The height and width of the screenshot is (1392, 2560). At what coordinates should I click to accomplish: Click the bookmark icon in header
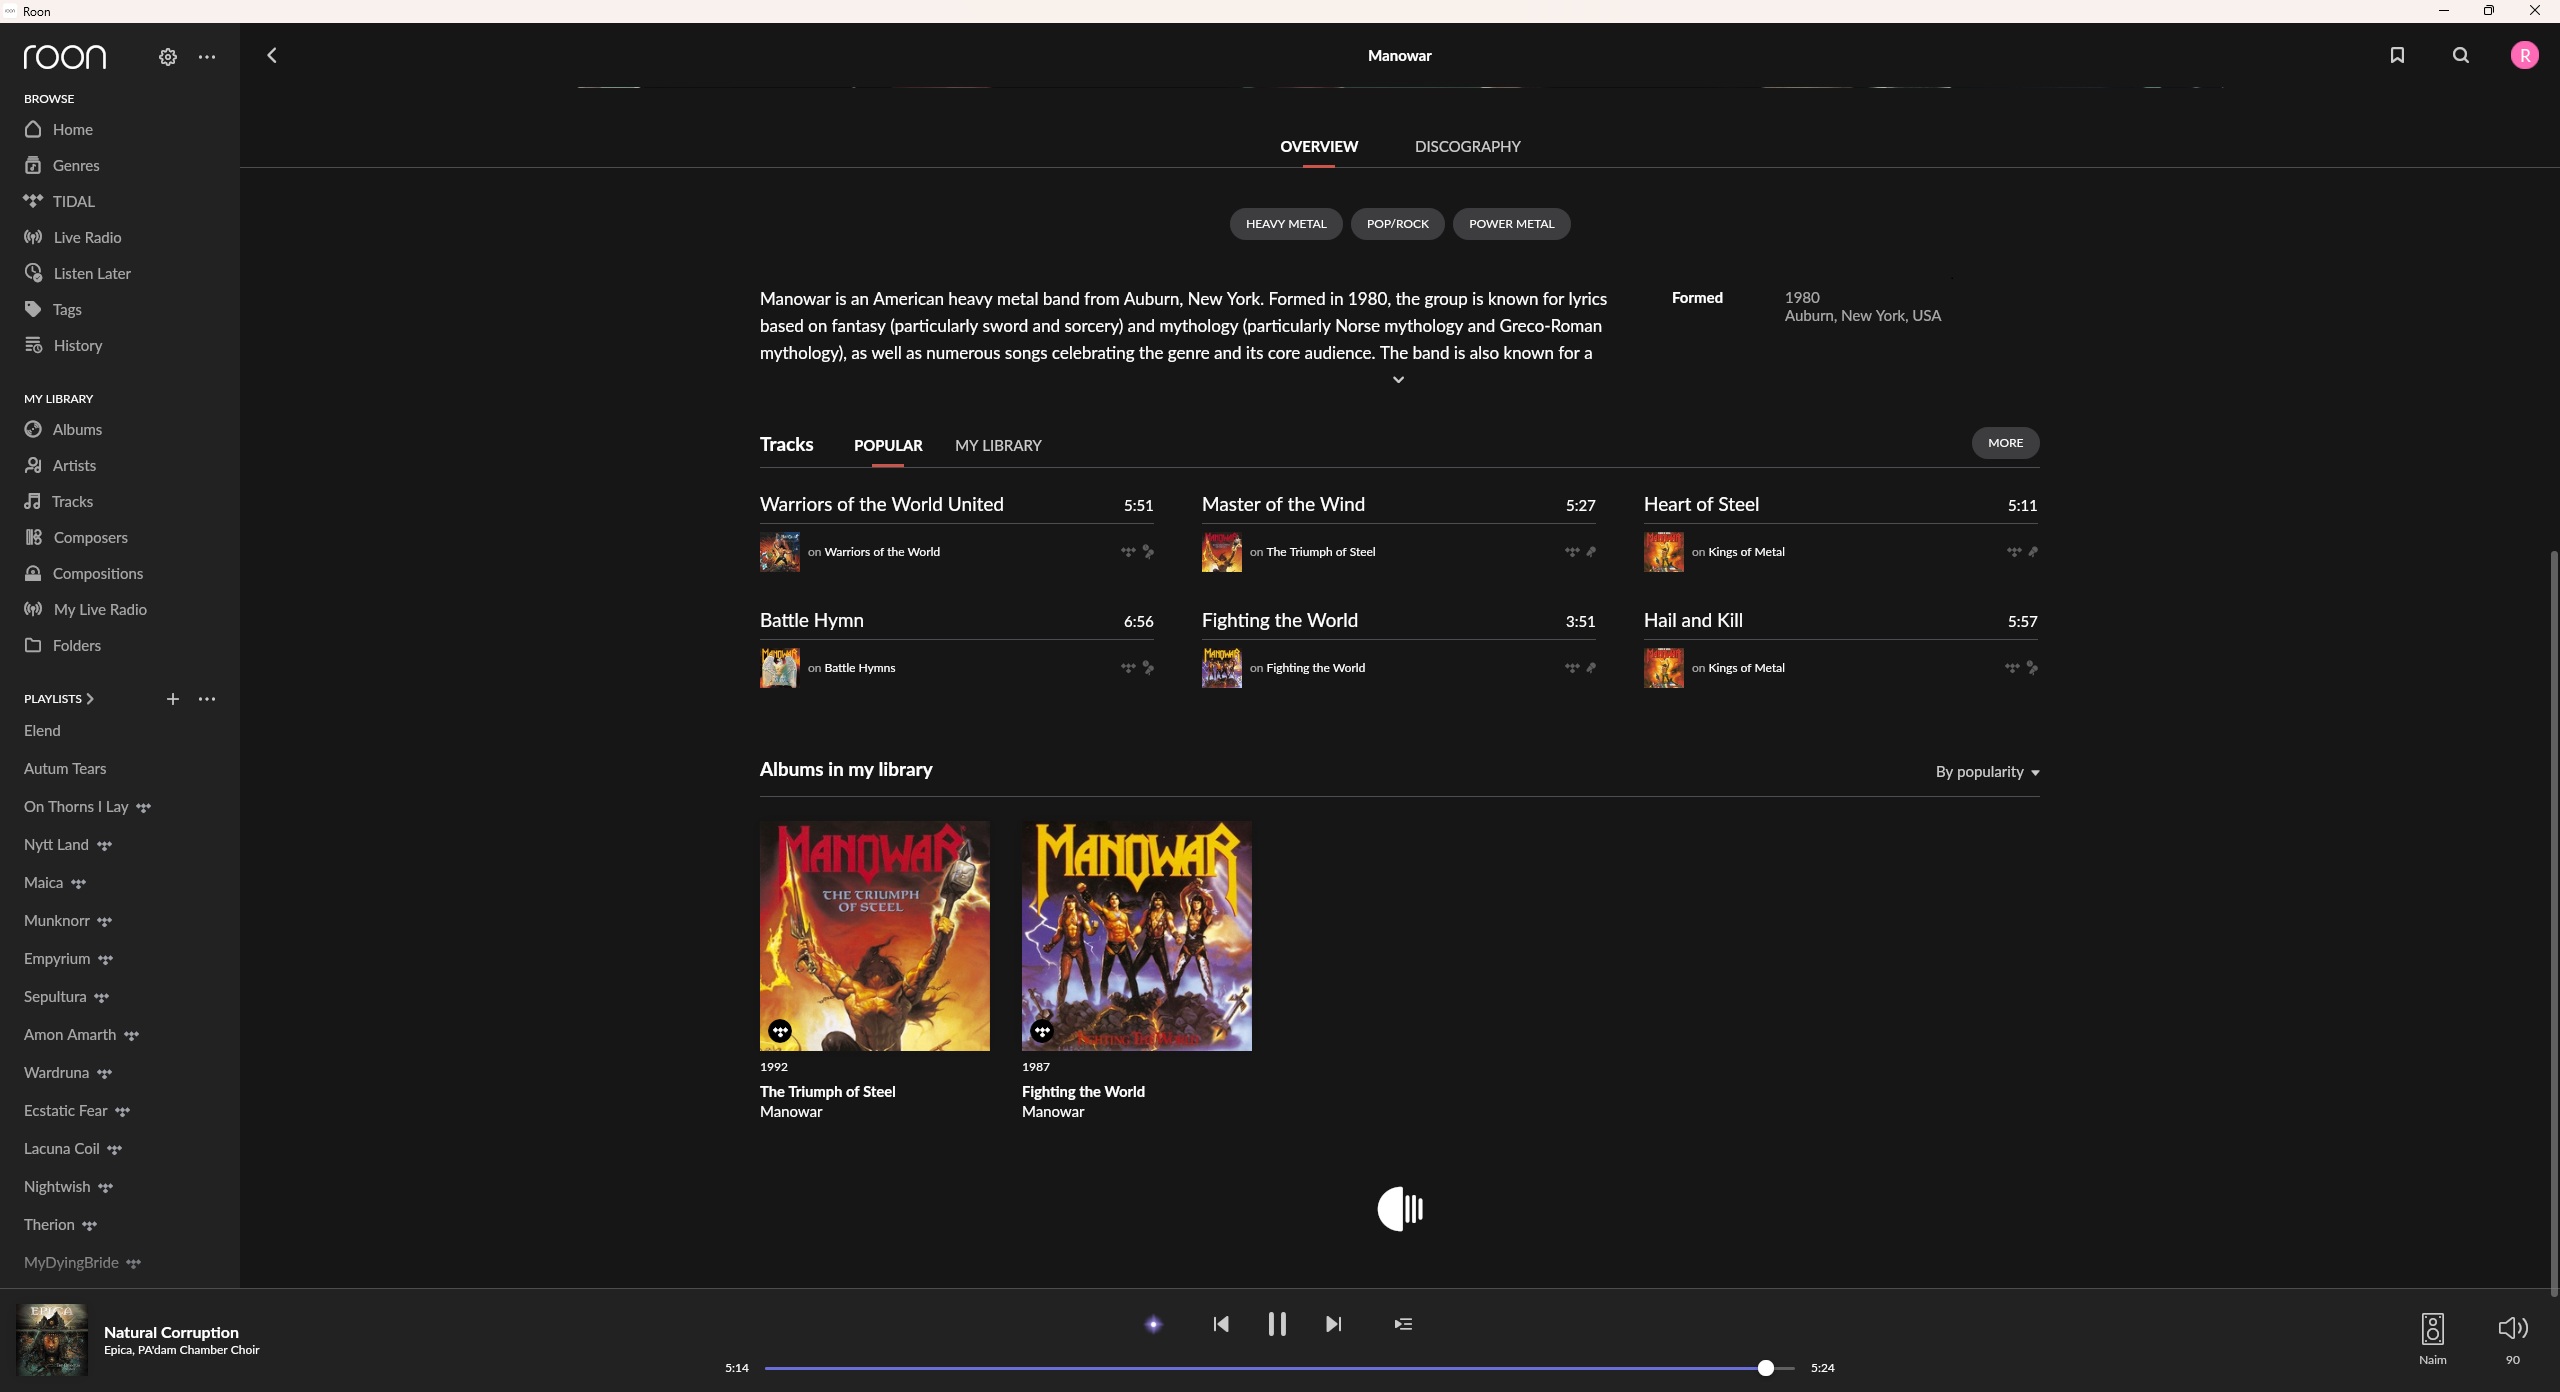pyautogui.click(x=2397, y=55)
